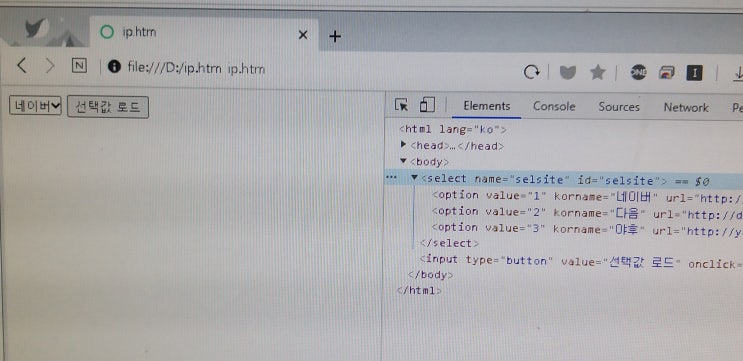Screen dimensions: 743x361
Task: Select option value="2" 다음 line
Action: point(588,213)
